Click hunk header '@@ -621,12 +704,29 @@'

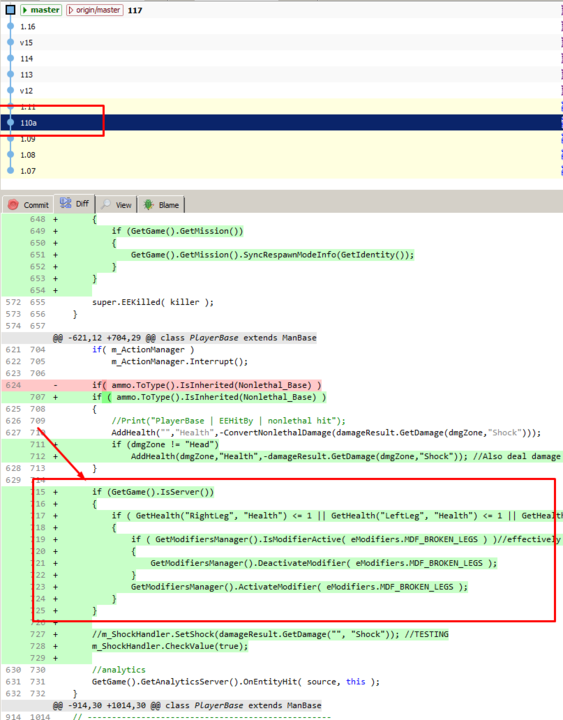tap(185, 338)
